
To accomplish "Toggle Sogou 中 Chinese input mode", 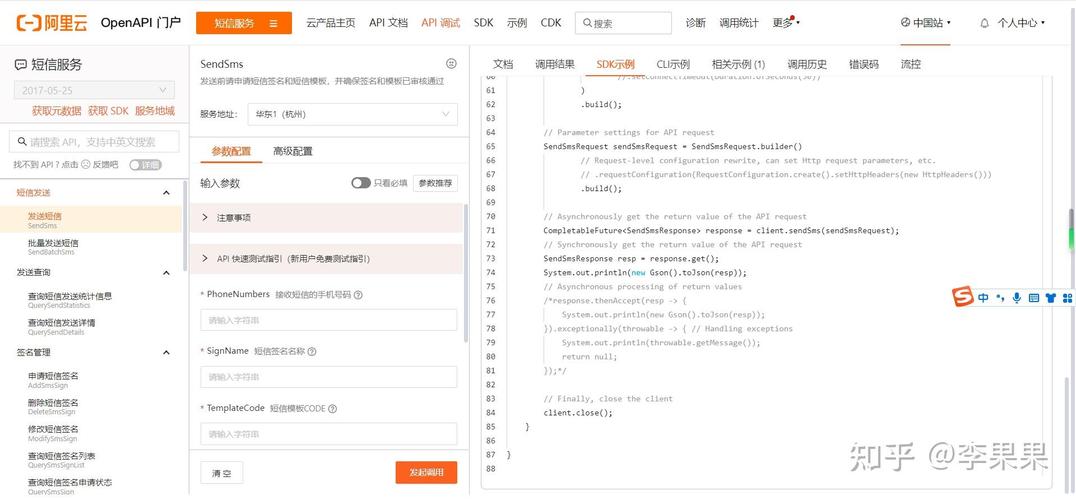I will 983,298.
